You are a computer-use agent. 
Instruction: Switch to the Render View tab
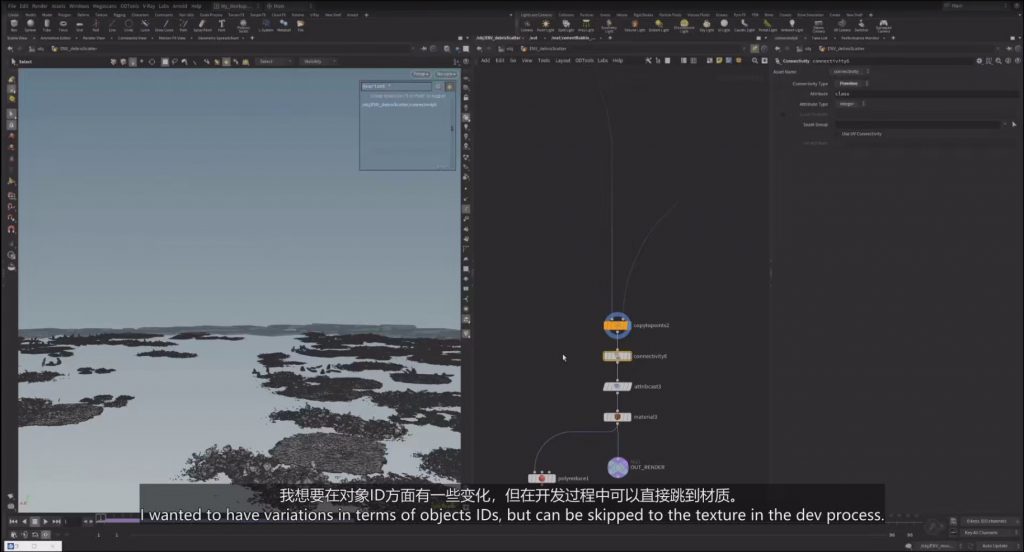(x=93, y=38)
